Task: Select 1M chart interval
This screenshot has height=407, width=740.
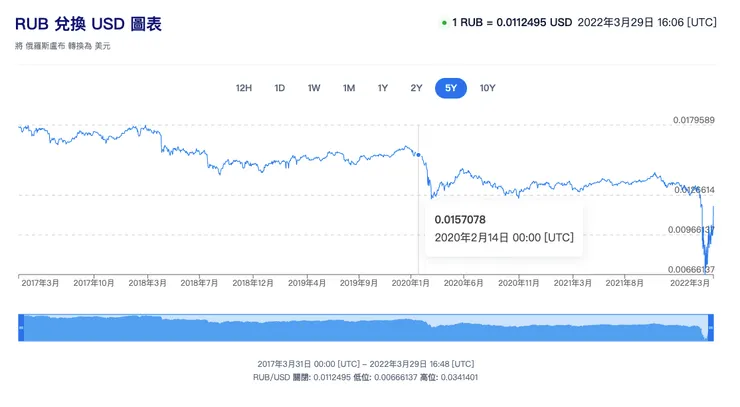Action: (349, 88)
